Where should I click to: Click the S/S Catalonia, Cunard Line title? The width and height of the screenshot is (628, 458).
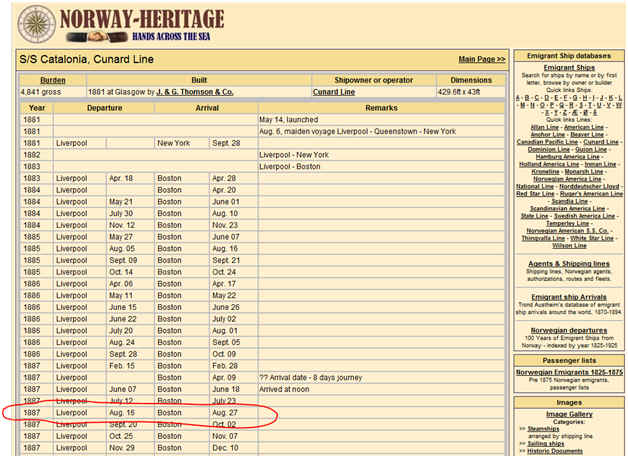click(87, 59)
